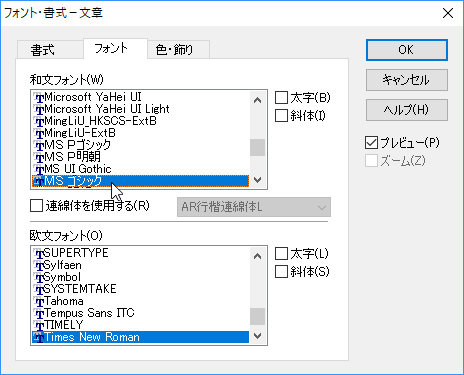Uncheck the プレビュー(P) checkbox

coord(371,143)
